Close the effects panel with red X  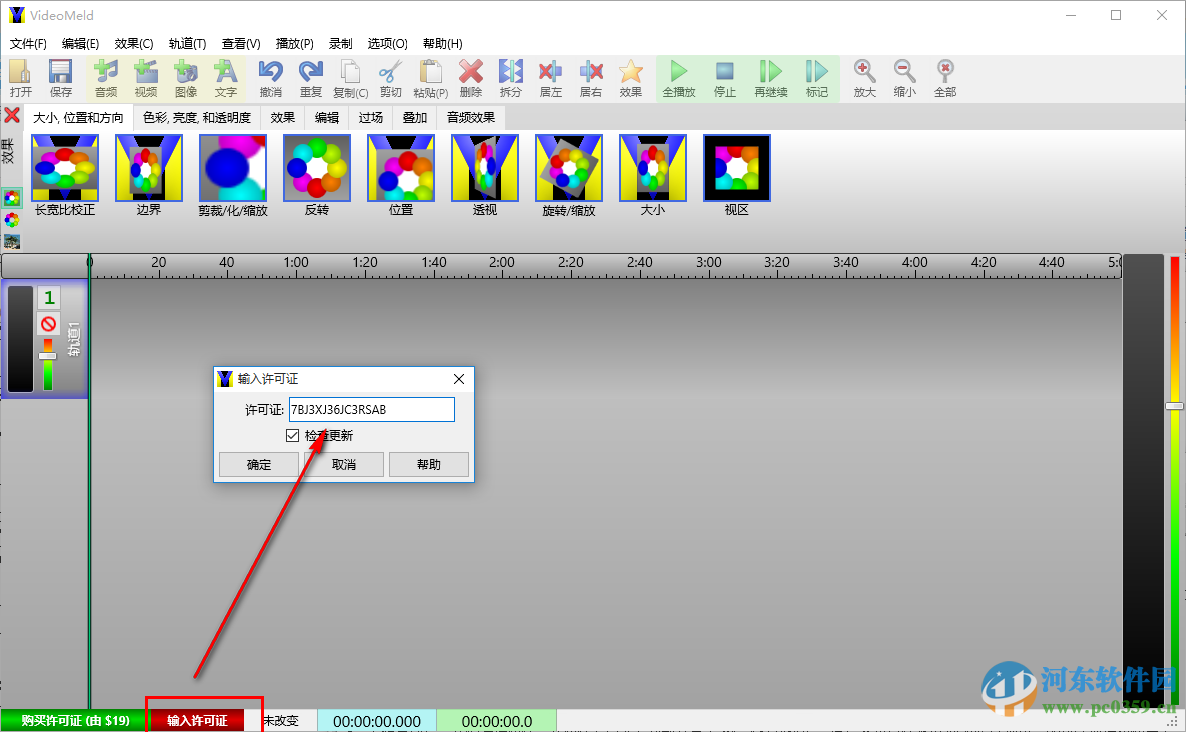tap(12, 115)
